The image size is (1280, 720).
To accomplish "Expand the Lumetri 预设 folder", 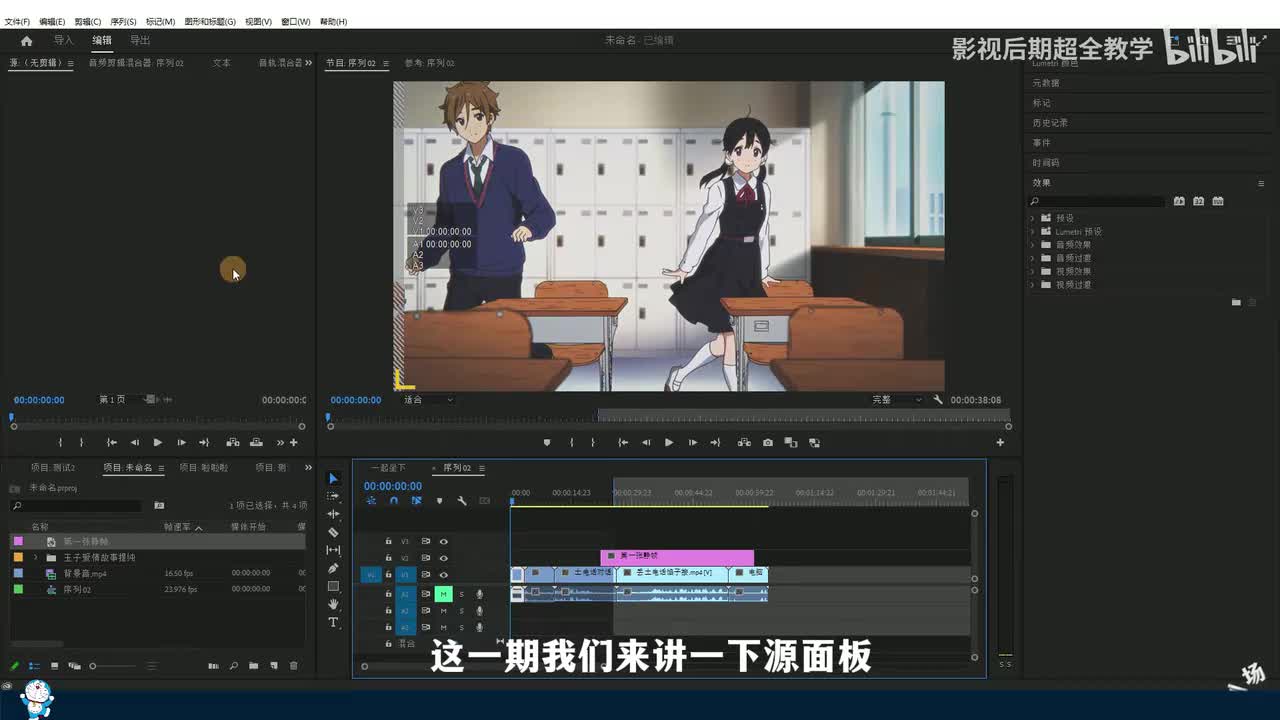I will [x=1033, y=231].
